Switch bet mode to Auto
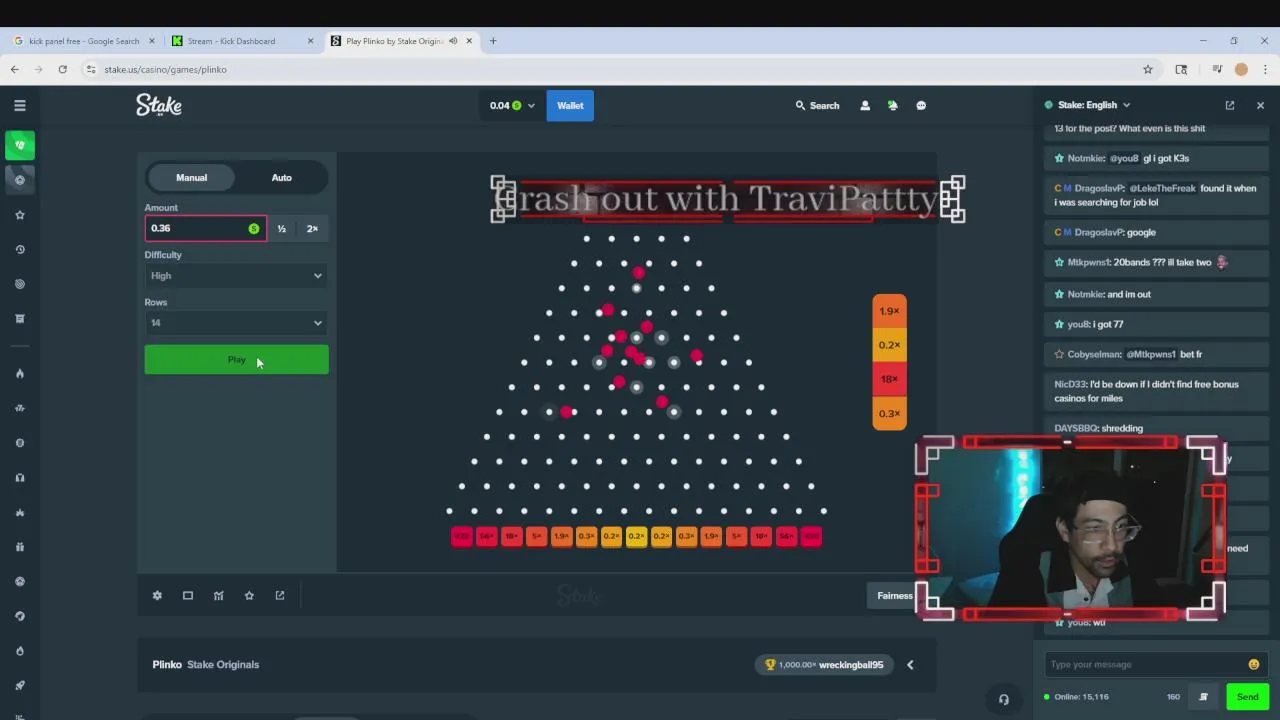Image resolution: width=1280 pixels, height=720 pixels. click(x=282, y=177)
